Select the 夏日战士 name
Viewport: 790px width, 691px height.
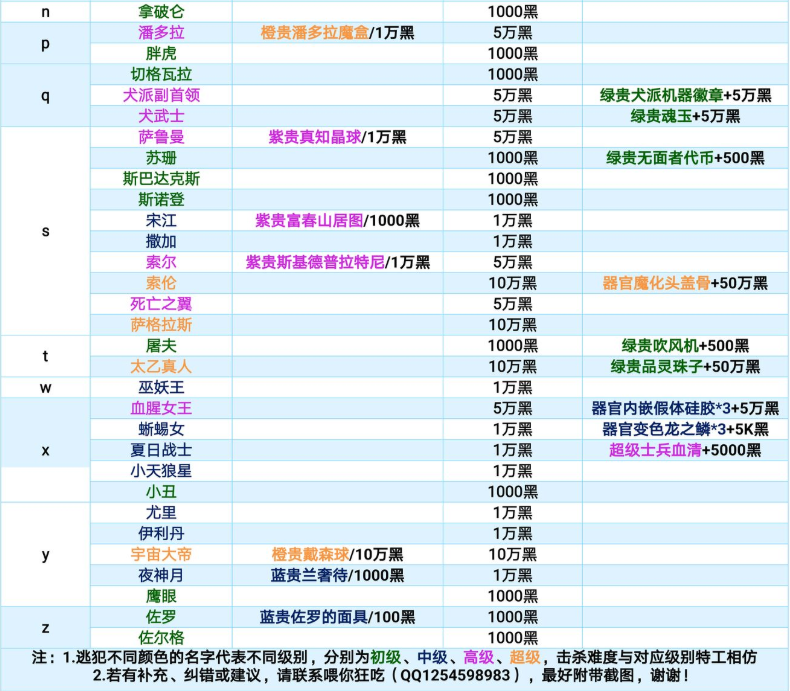(161, 450)
